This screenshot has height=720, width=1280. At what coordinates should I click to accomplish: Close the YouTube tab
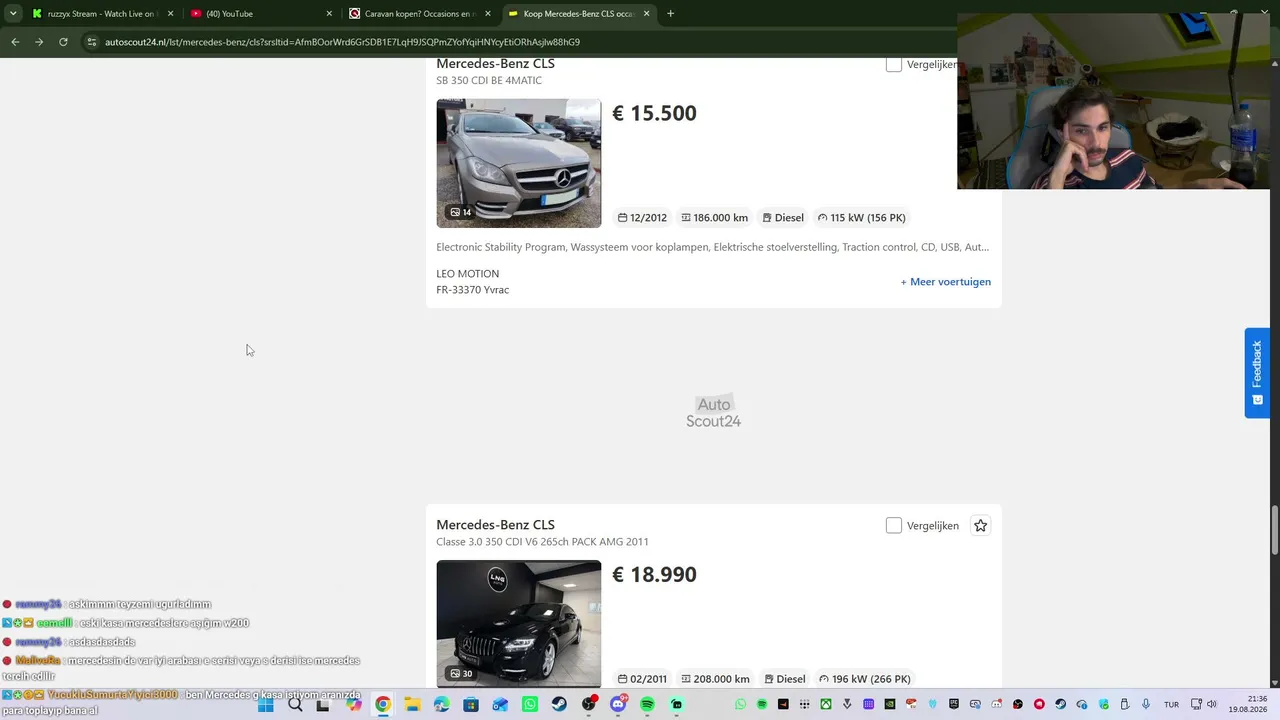pos(329,14)
